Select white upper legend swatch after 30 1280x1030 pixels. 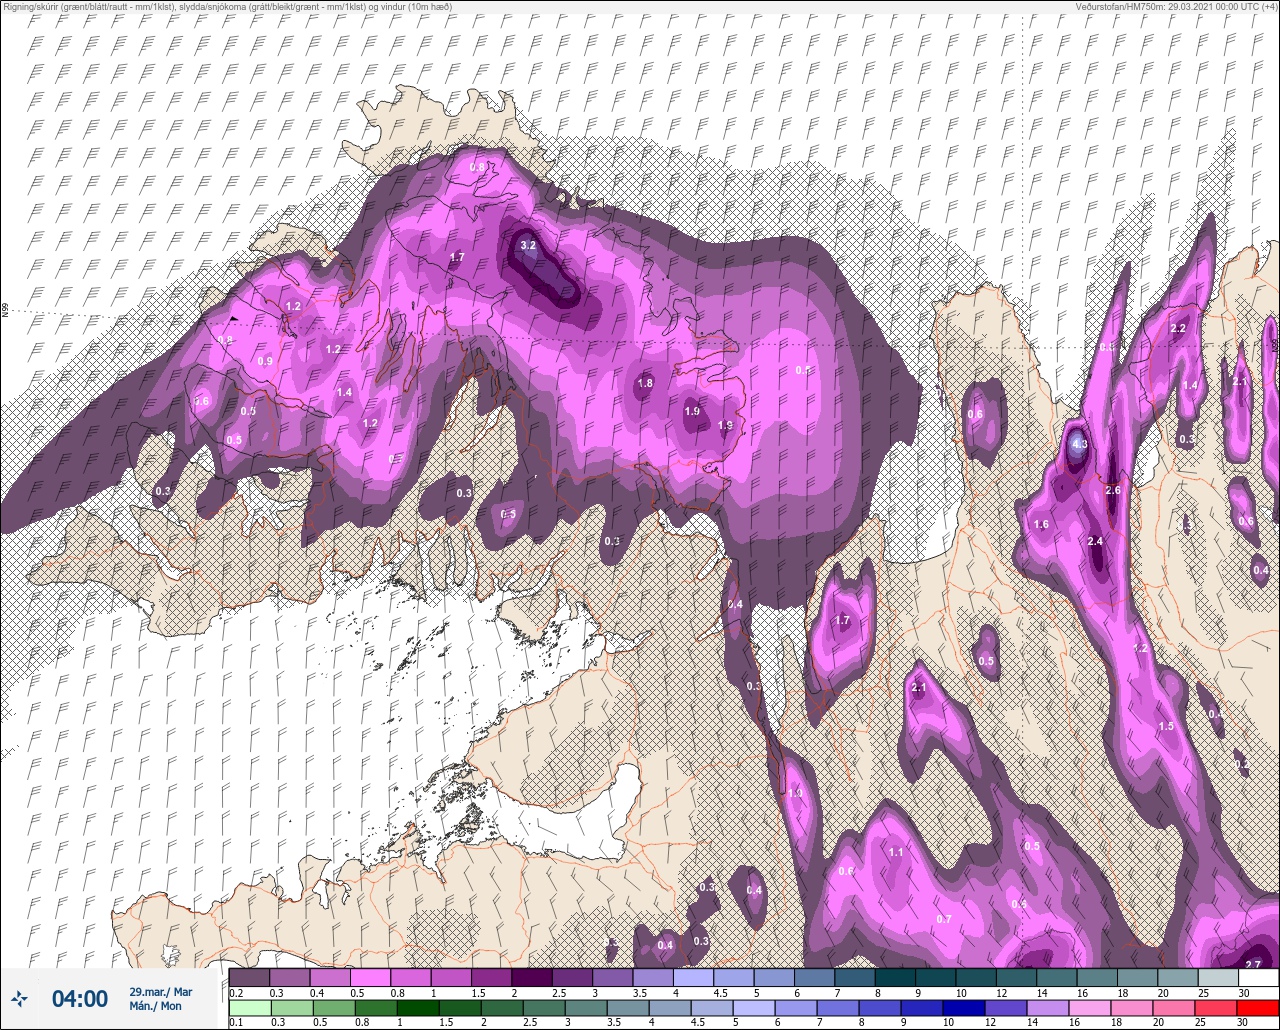pos(1258,977)
